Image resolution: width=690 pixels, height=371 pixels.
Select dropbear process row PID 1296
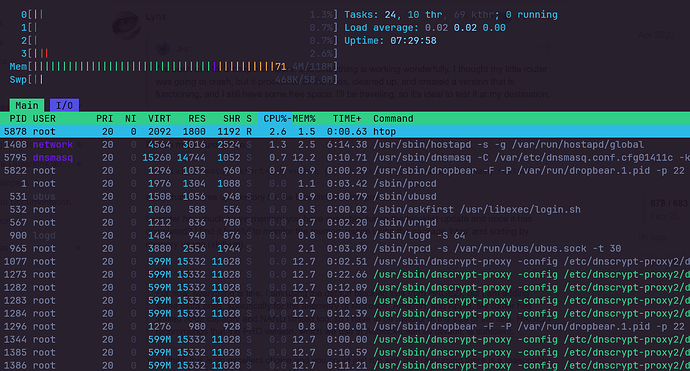(345, 327)
